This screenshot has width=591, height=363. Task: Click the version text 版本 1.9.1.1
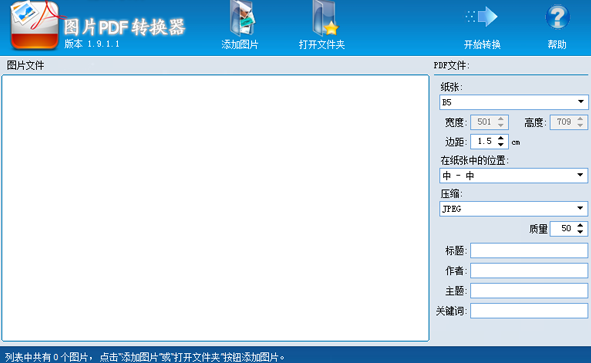92,44
